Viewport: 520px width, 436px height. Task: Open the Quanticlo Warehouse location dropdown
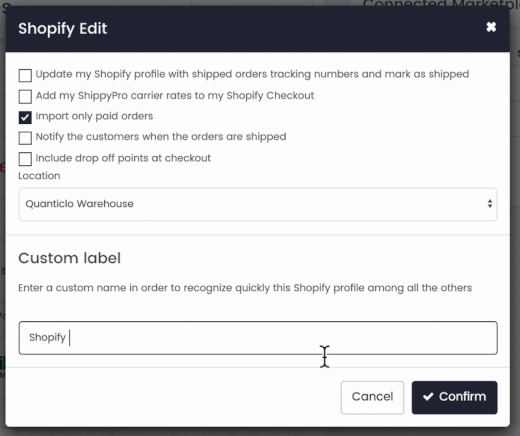coord(258,204)
